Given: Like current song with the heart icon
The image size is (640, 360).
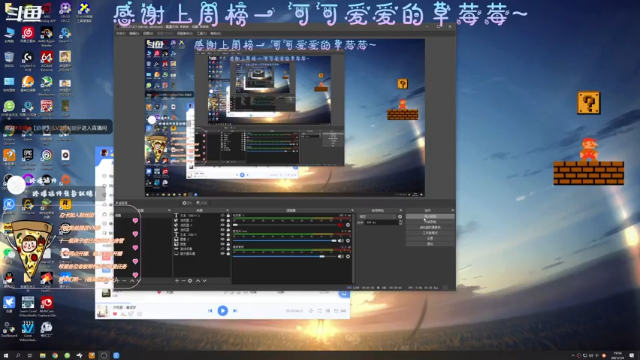Looking at the screenshot, I should point(115,314).
